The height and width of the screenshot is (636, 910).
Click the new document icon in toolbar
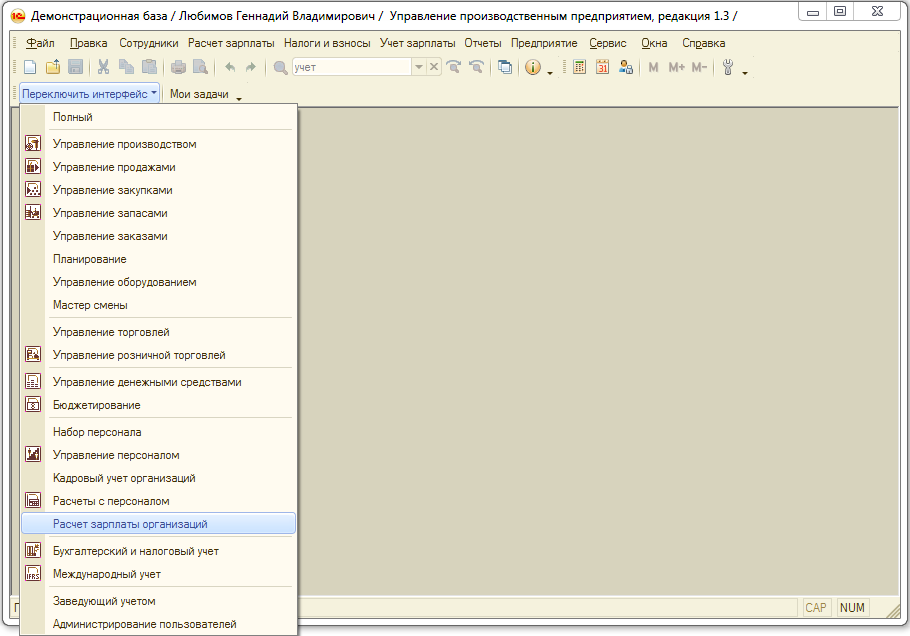click(30, 67)
